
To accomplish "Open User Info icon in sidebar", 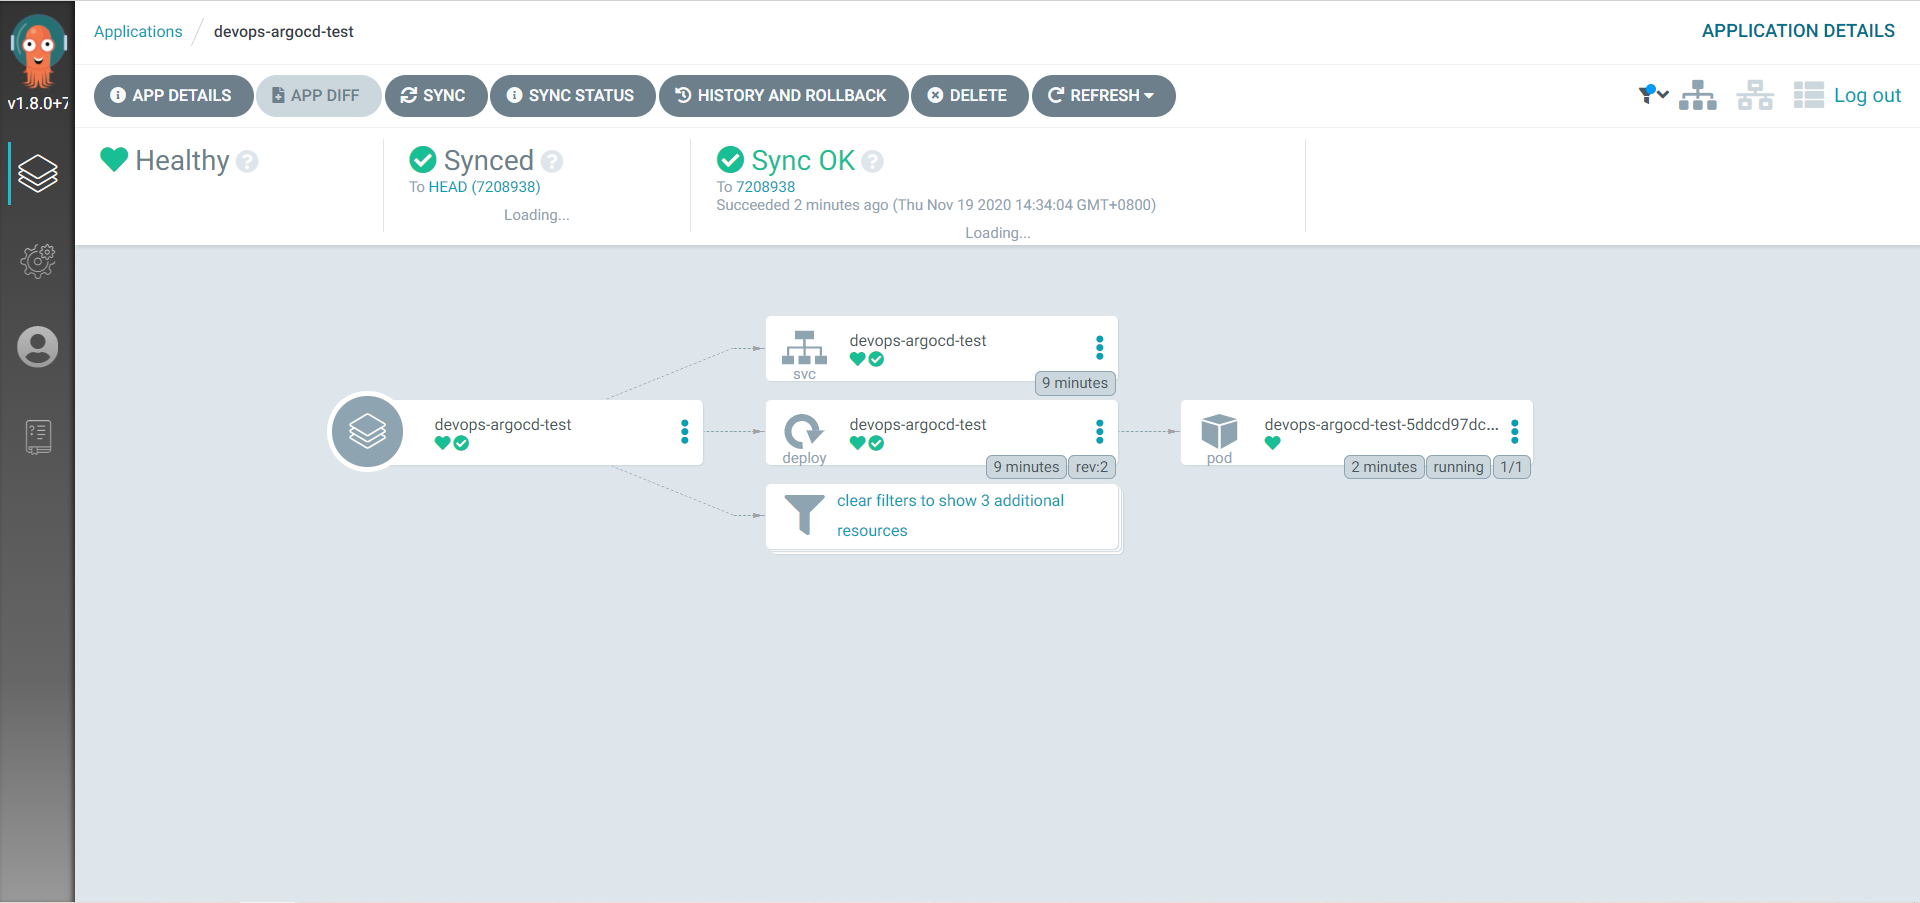I will 38,347.
